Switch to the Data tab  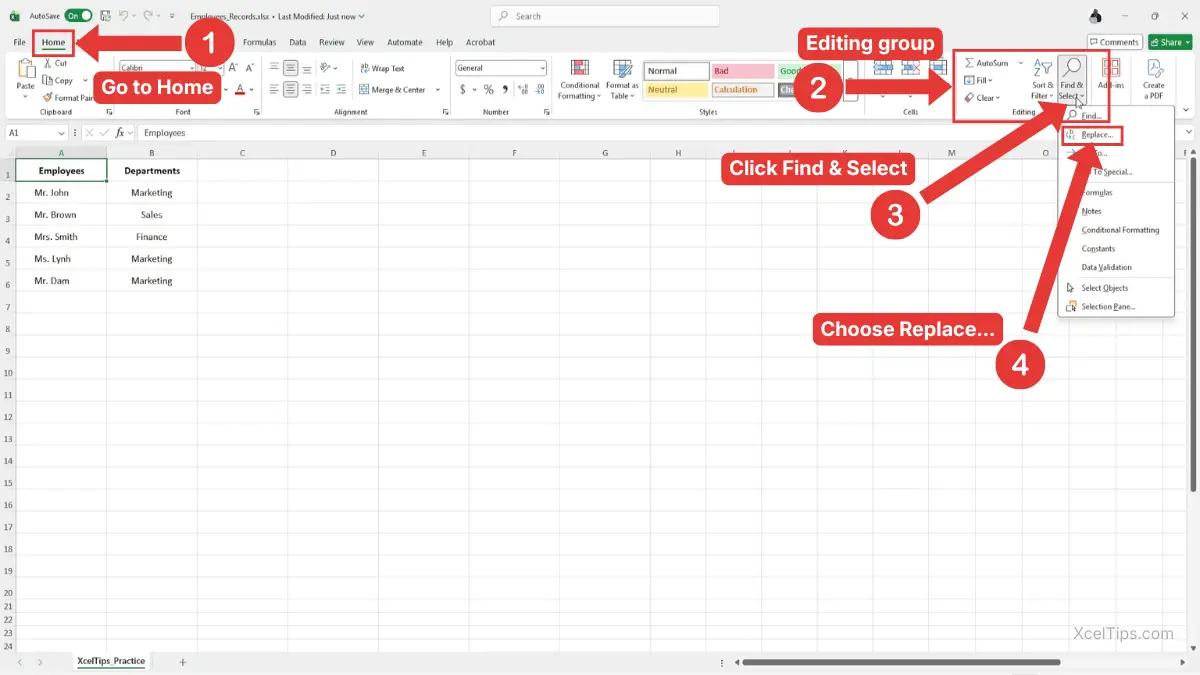297,42
